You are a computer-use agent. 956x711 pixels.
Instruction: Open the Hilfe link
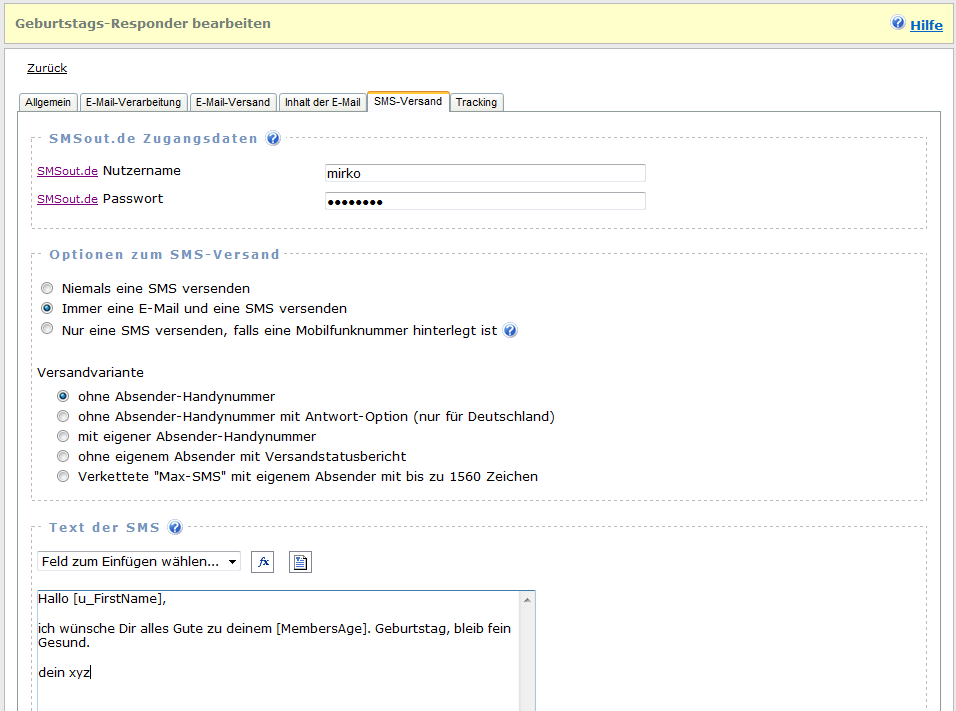coord(926,25)
